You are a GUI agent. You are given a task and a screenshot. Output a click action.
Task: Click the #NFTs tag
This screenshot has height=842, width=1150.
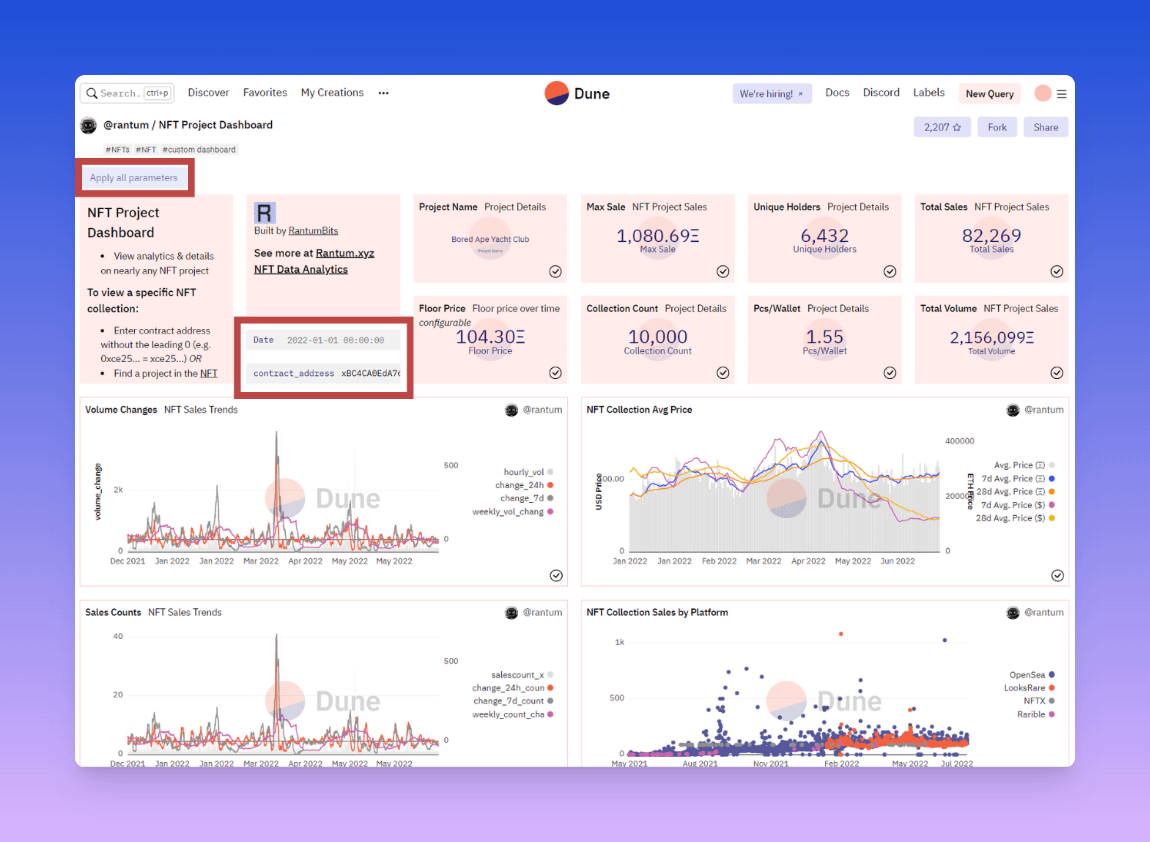117,150
